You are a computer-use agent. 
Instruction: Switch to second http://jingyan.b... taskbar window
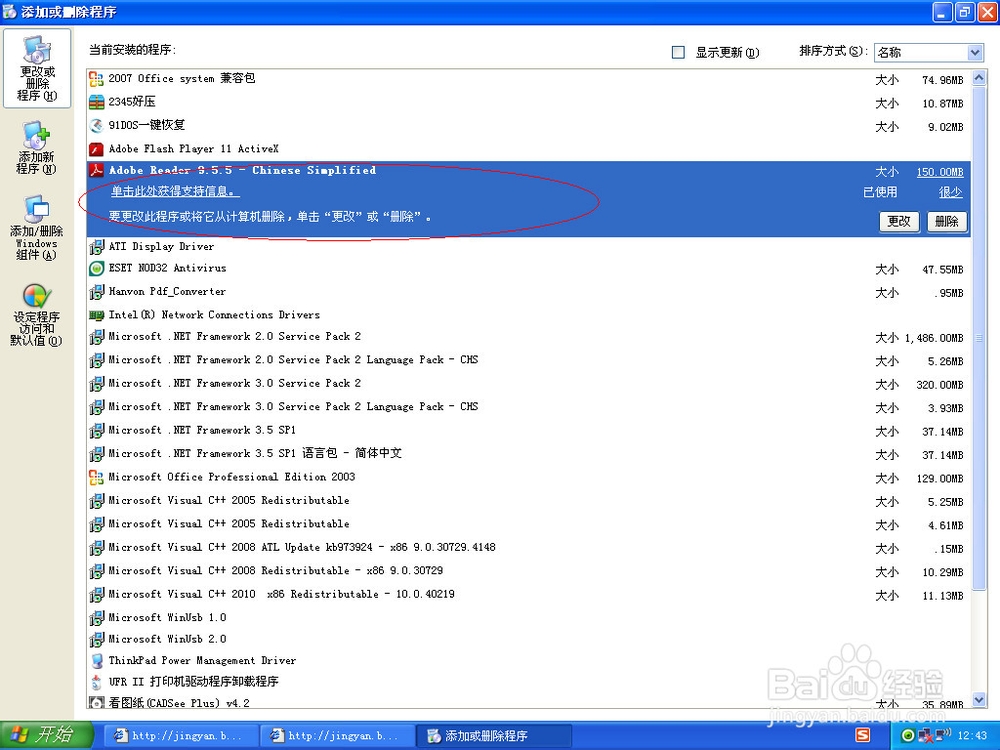pos(337,736)
